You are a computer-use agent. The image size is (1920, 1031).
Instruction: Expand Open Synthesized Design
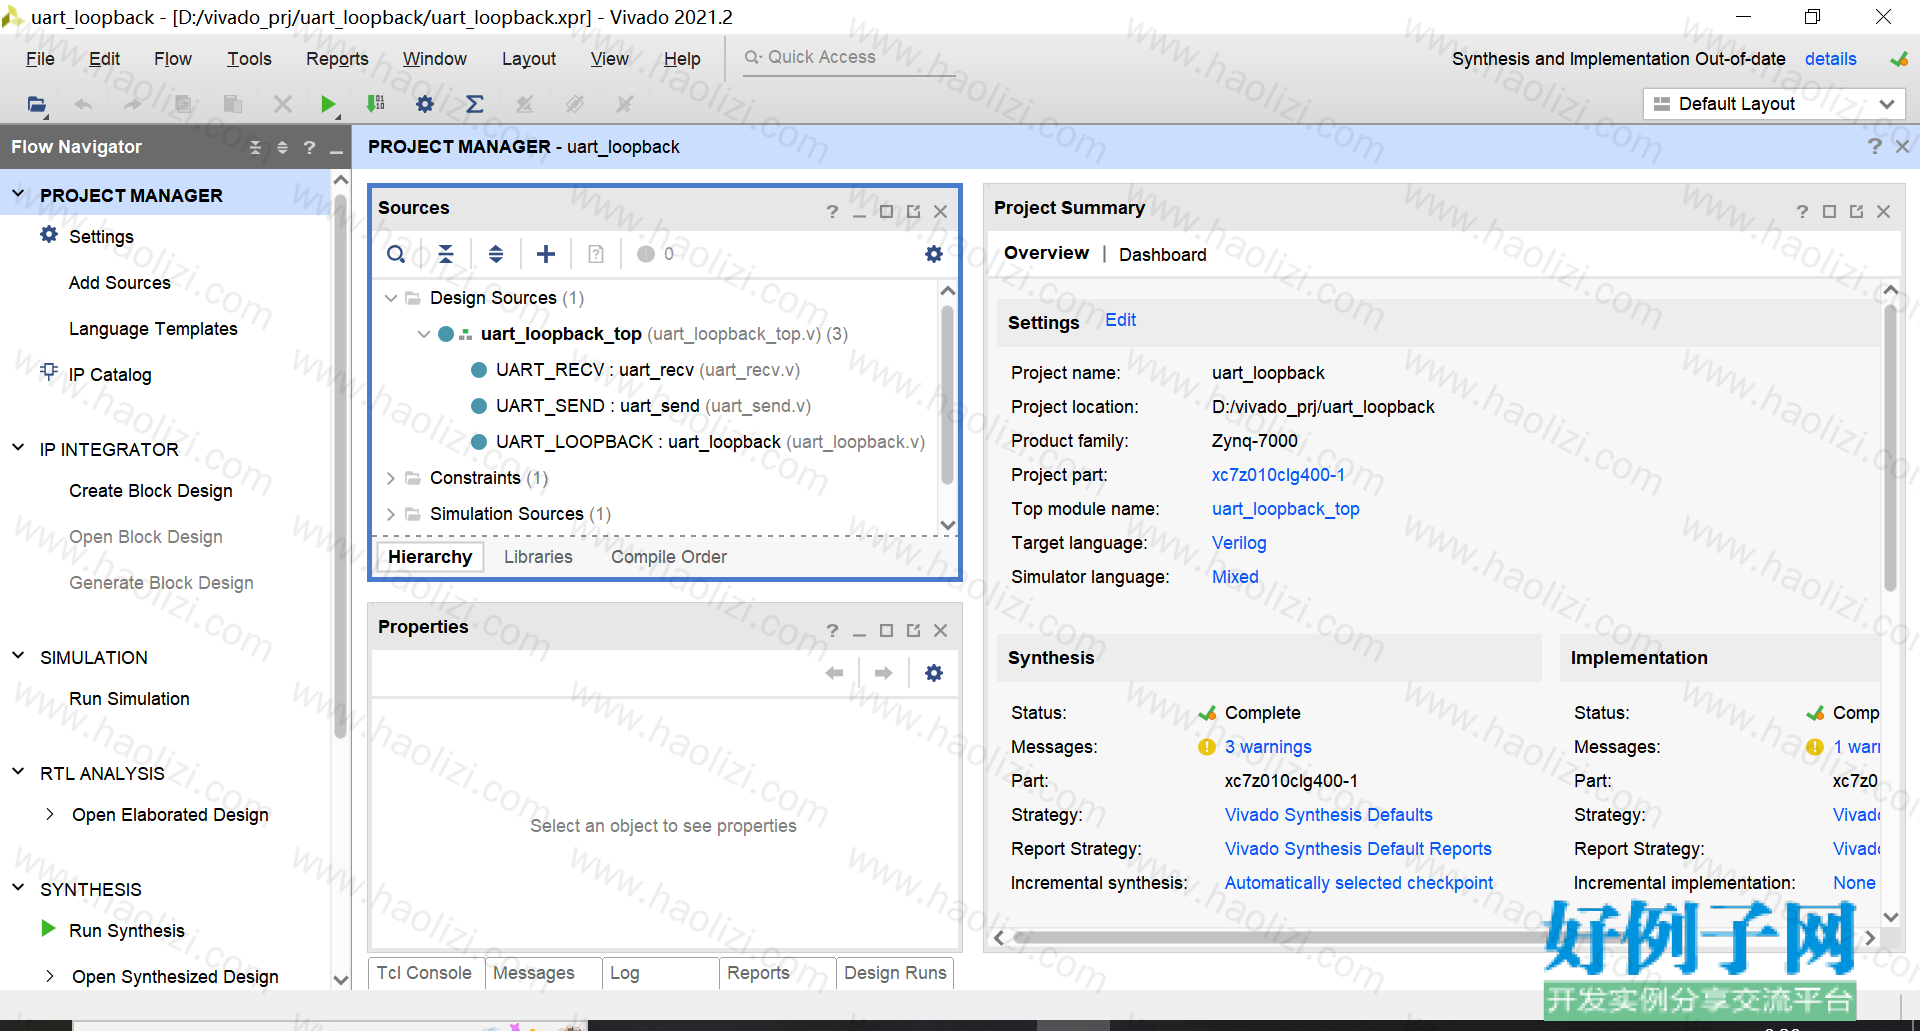pyautogui.click(x=49, y=976)
